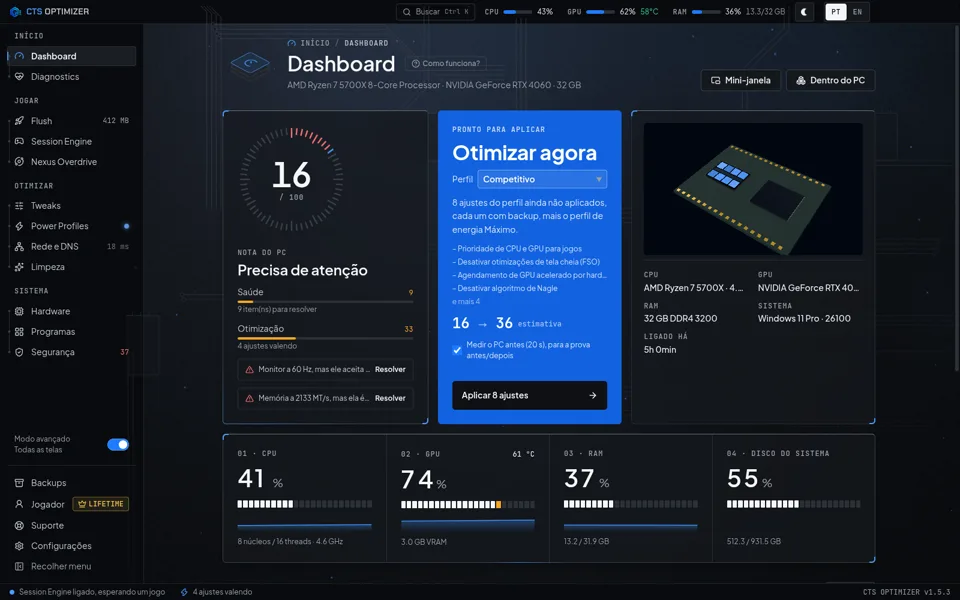Click the GPU 74% segmented usage bar

pos(468,504)
